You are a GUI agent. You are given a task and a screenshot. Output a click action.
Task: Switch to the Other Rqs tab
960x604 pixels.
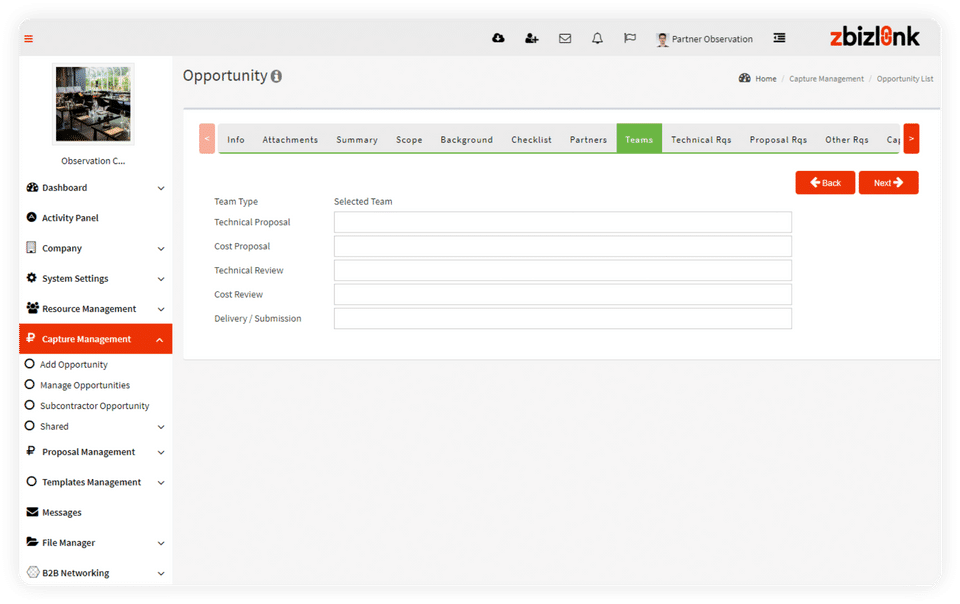pos(847,140)
